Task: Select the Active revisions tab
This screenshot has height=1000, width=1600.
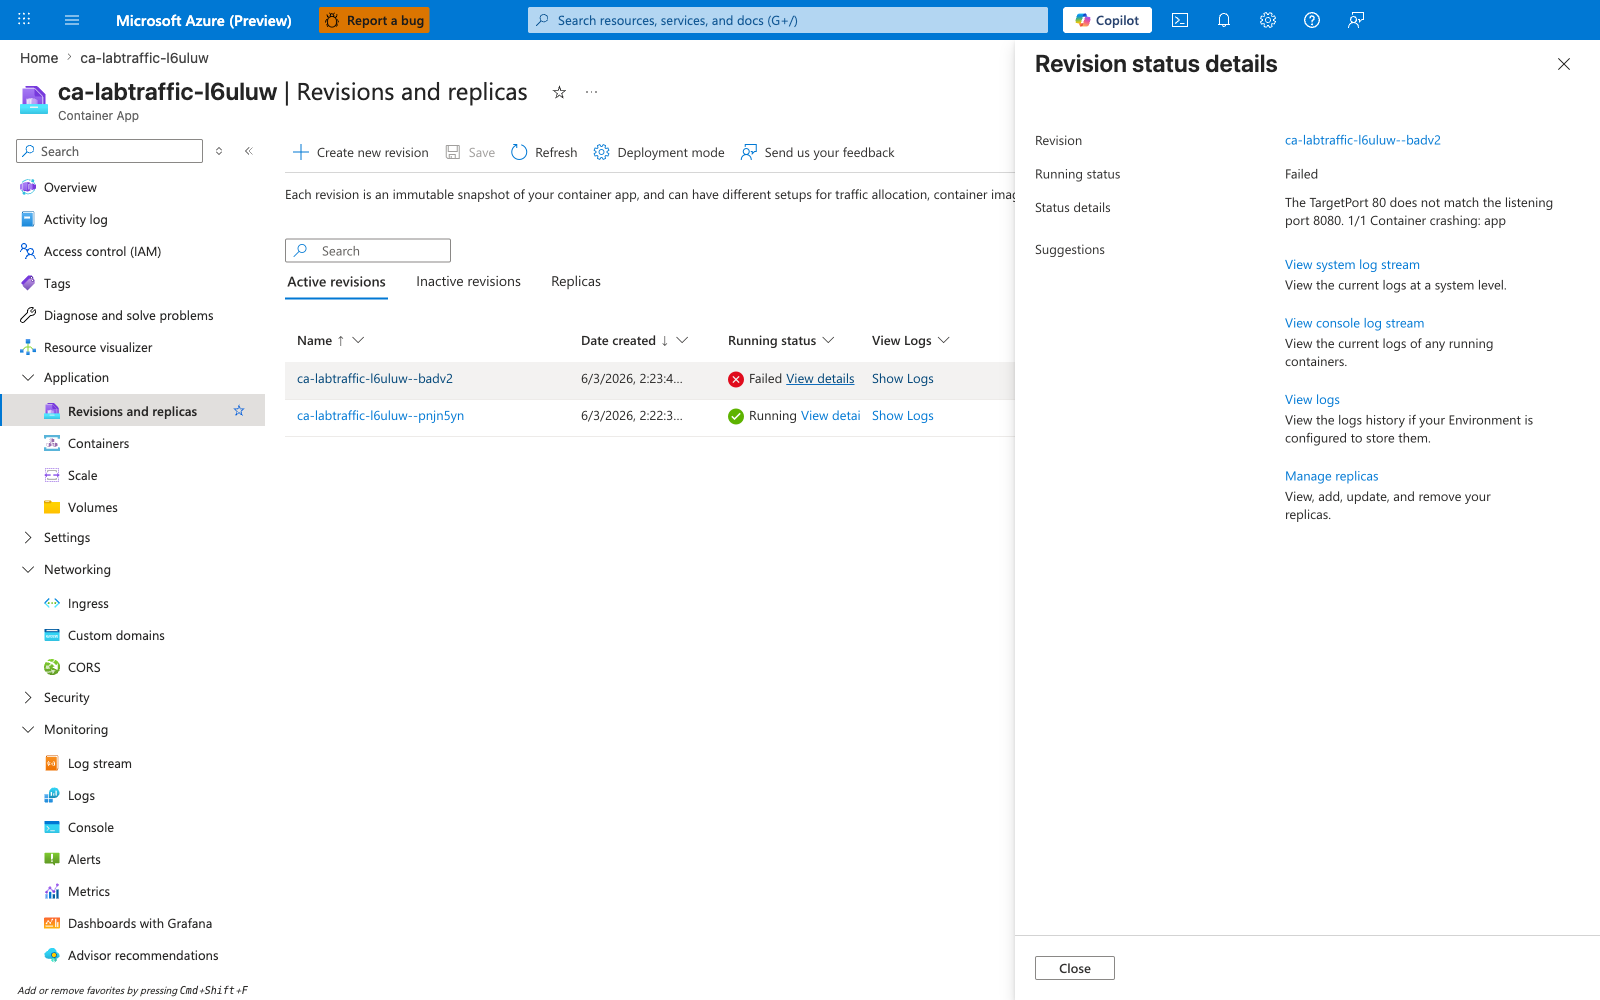Action: pyautogui.click(x=337, y=282)
